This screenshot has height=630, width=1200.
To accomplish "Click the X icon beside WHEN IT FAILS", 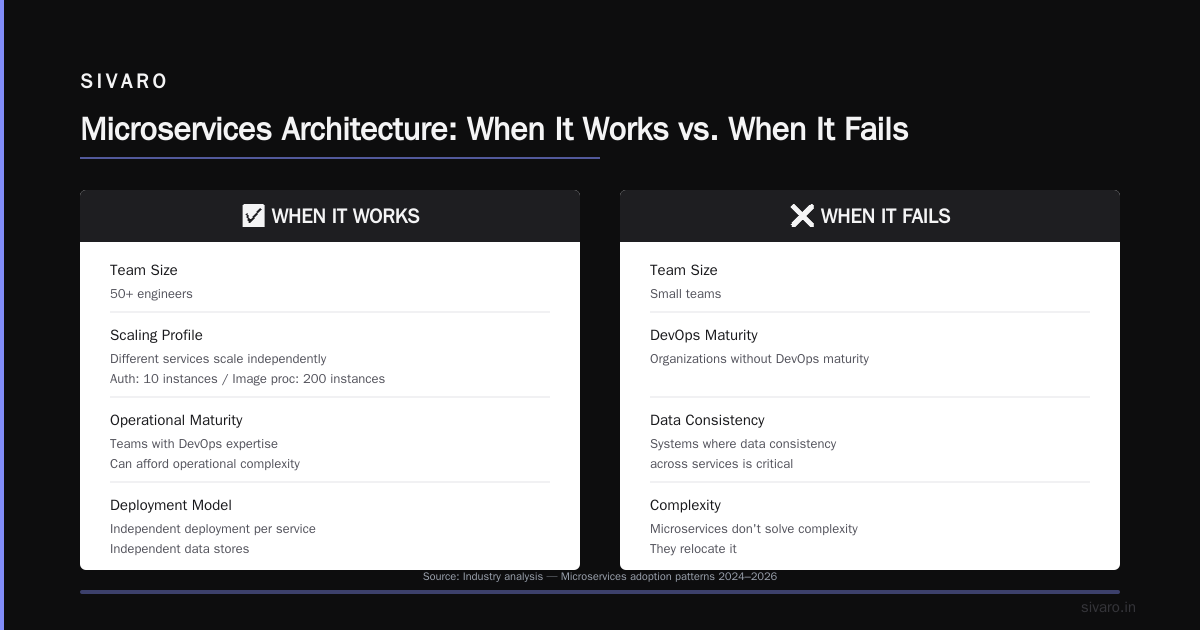I will coord(802,216).
